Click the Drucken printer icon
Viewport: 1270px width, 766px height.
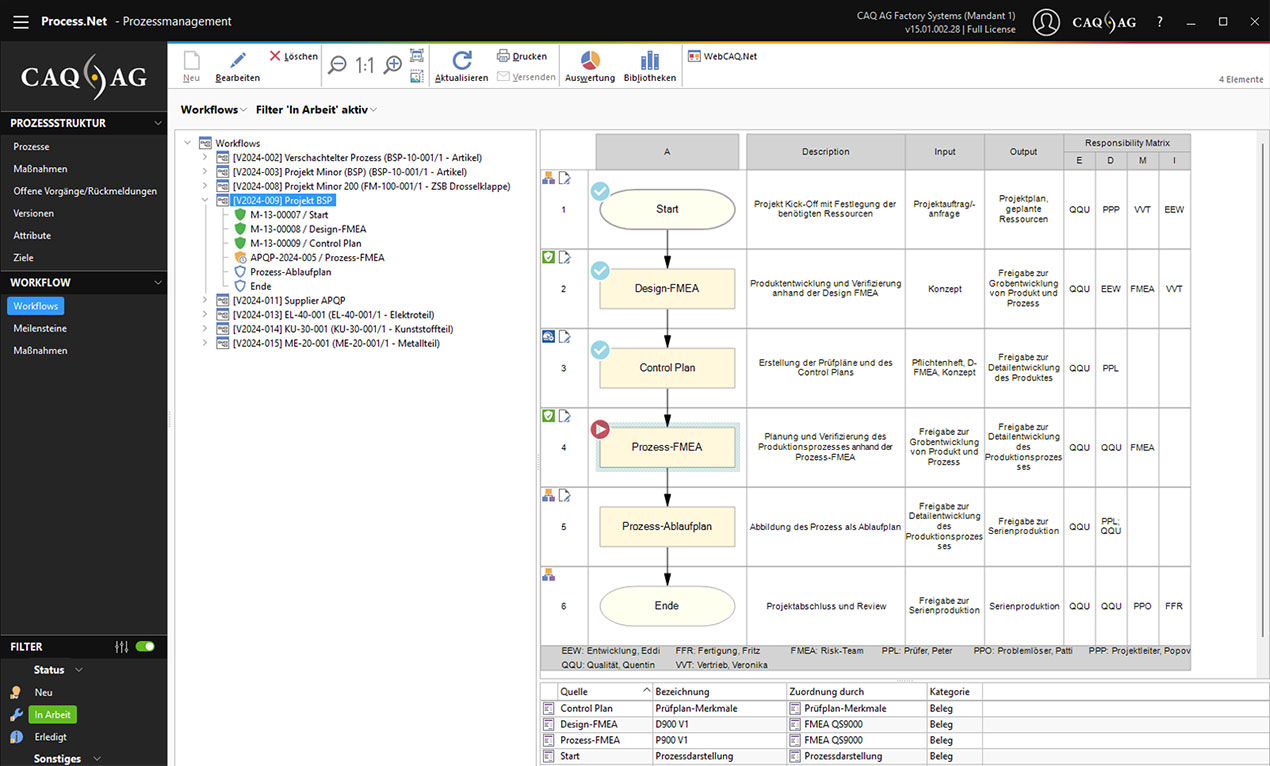pyautogui.click(x=504, y=57)
